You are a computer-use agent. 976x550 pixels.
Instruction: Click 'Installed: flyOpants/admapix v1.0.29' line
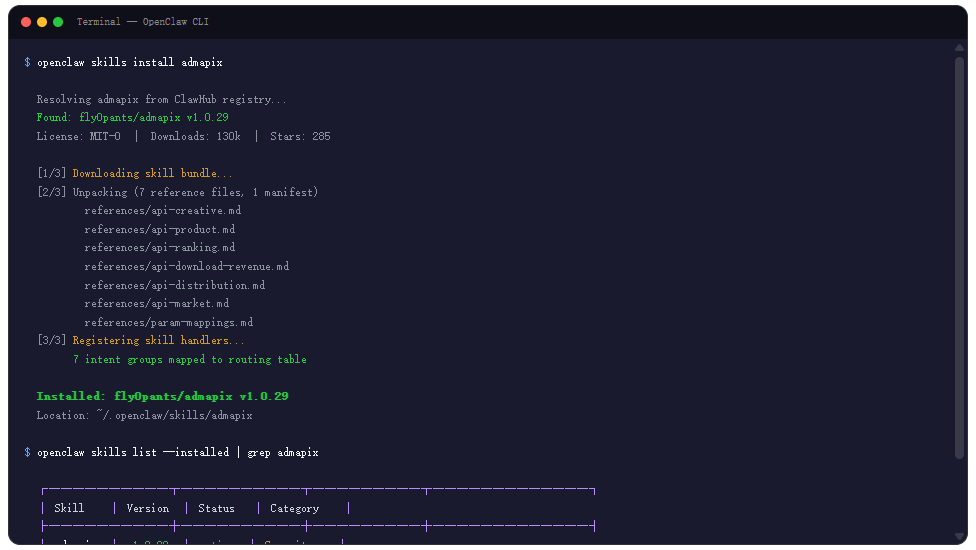[162, 396]
